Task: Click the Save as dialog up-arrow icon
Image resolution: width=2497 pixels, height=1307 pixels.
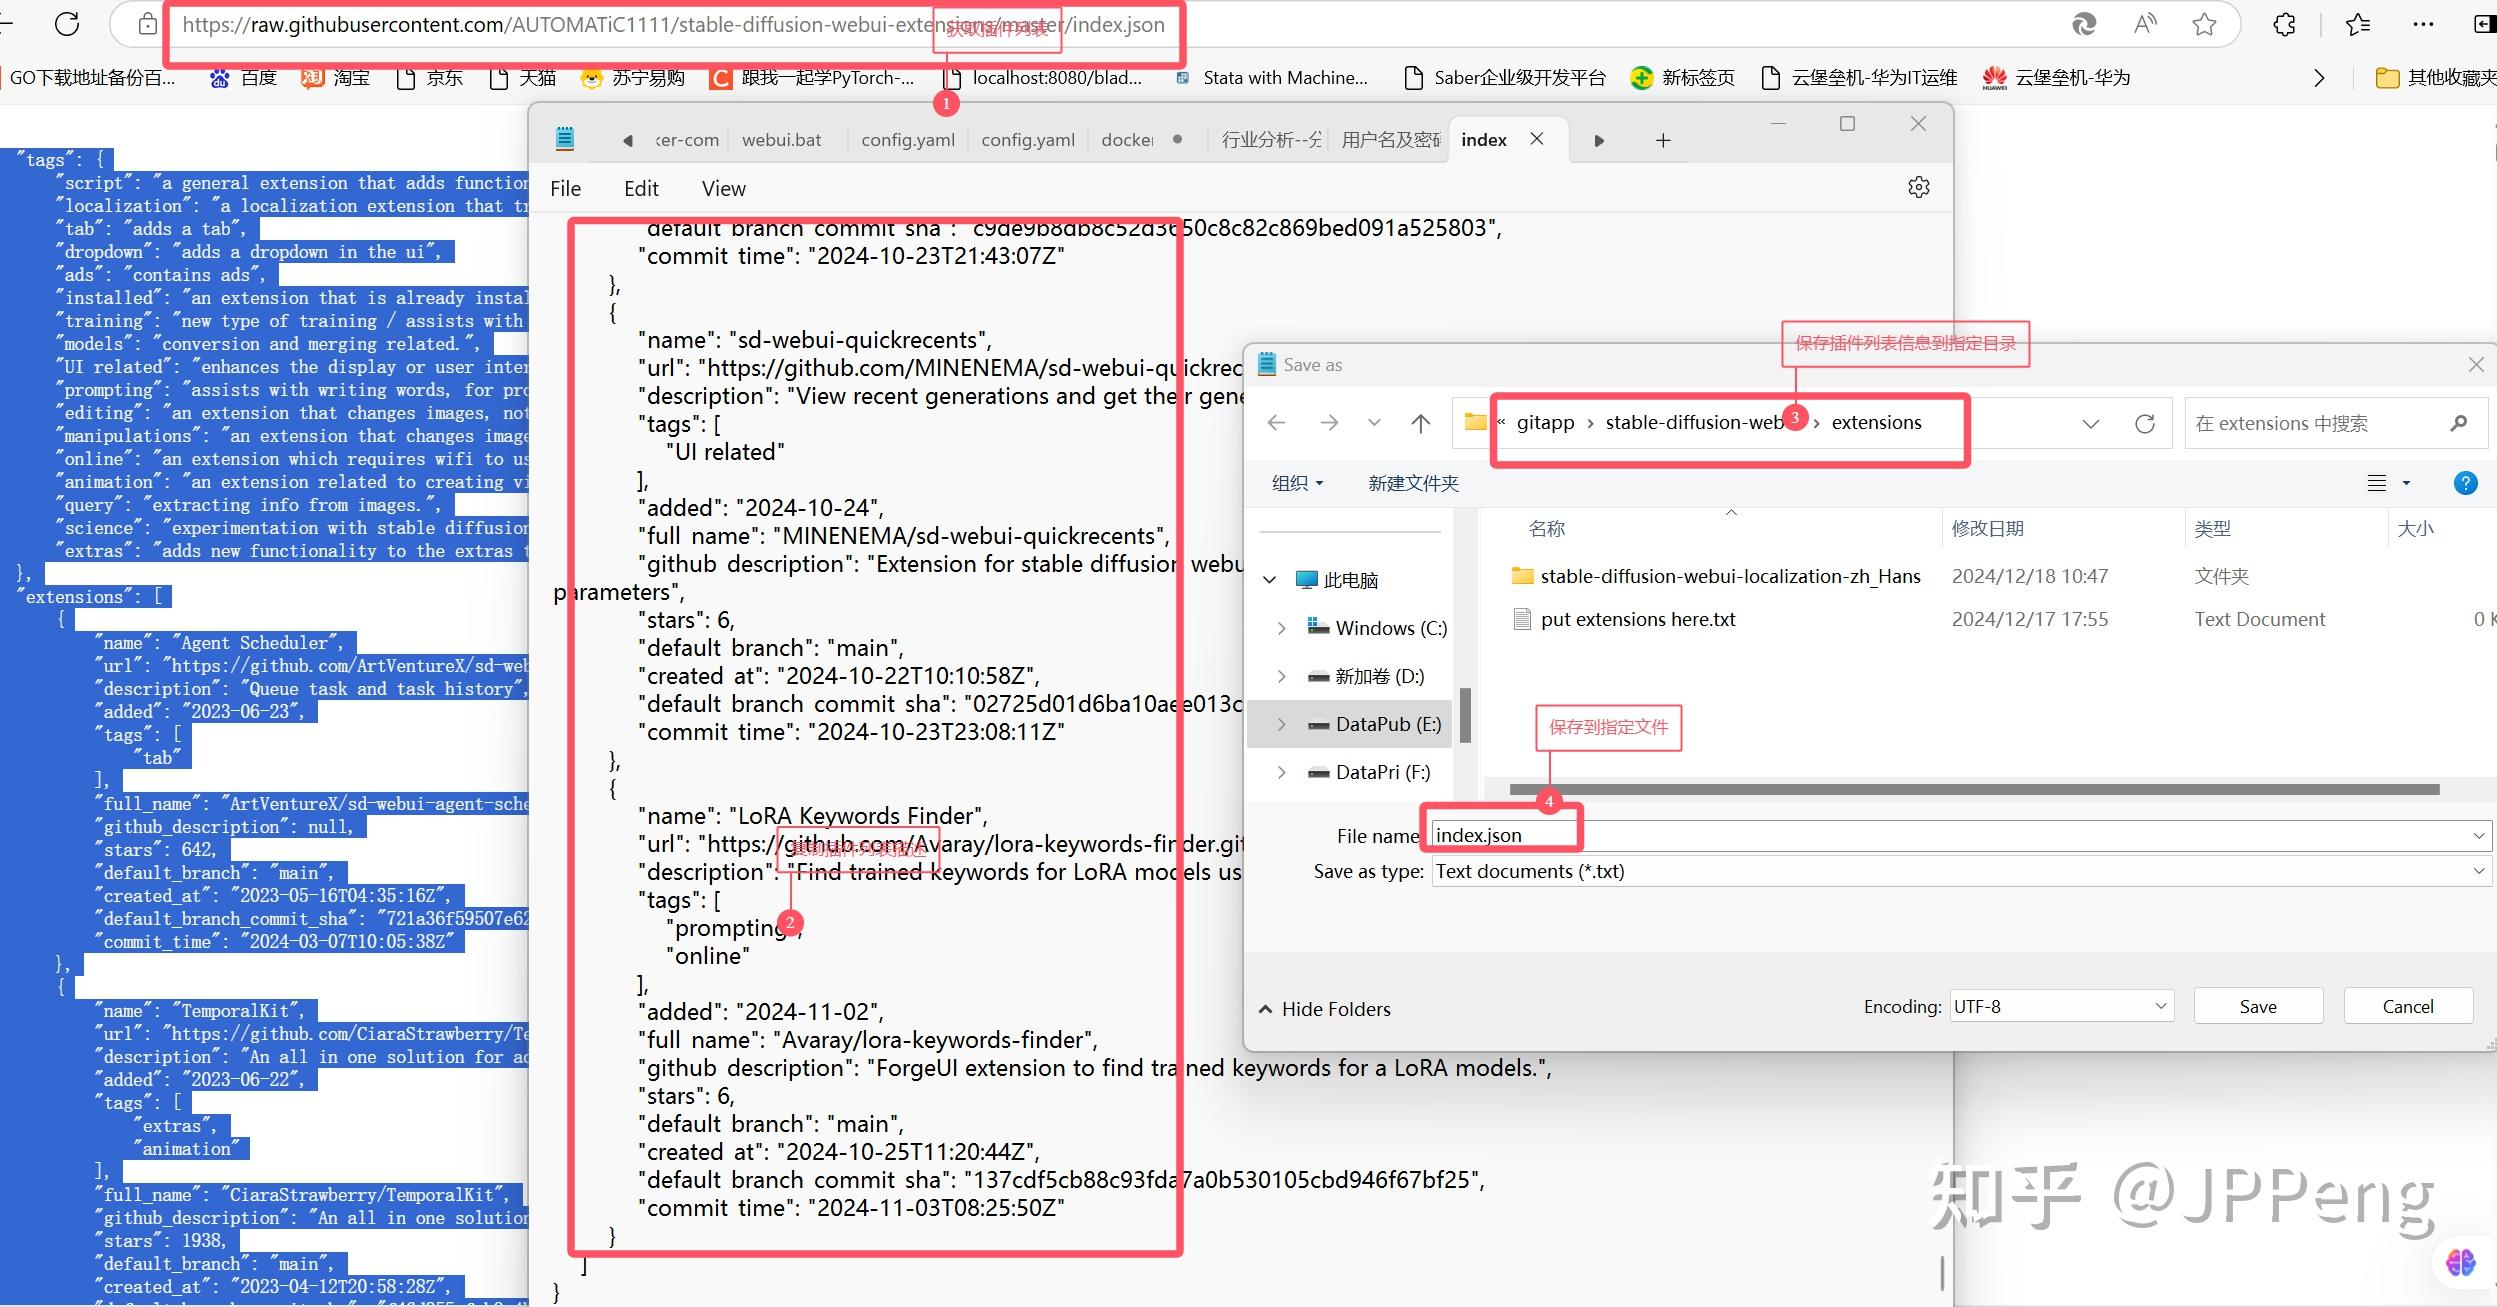Action: 1420,423
